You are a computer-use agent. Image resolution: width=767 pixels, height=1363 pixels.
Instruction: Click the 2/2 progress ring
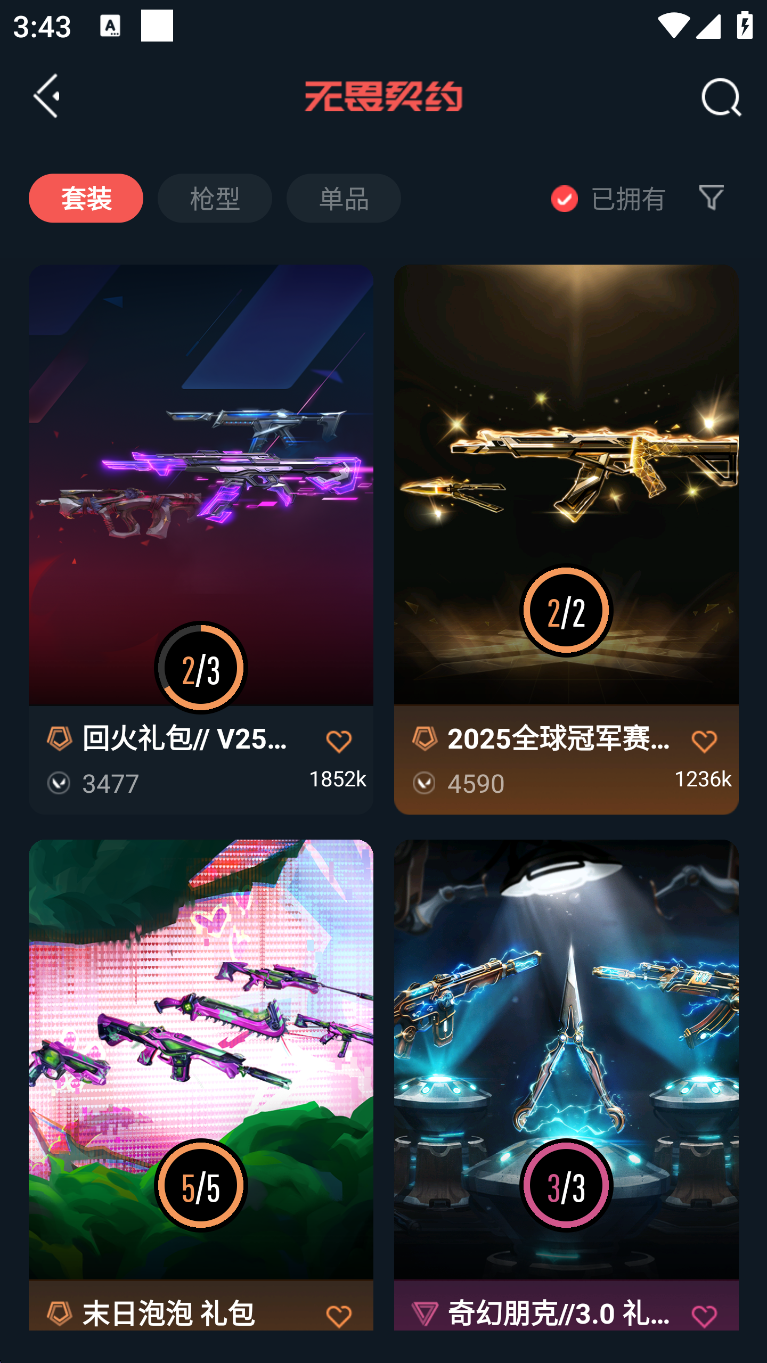[566, 610]
